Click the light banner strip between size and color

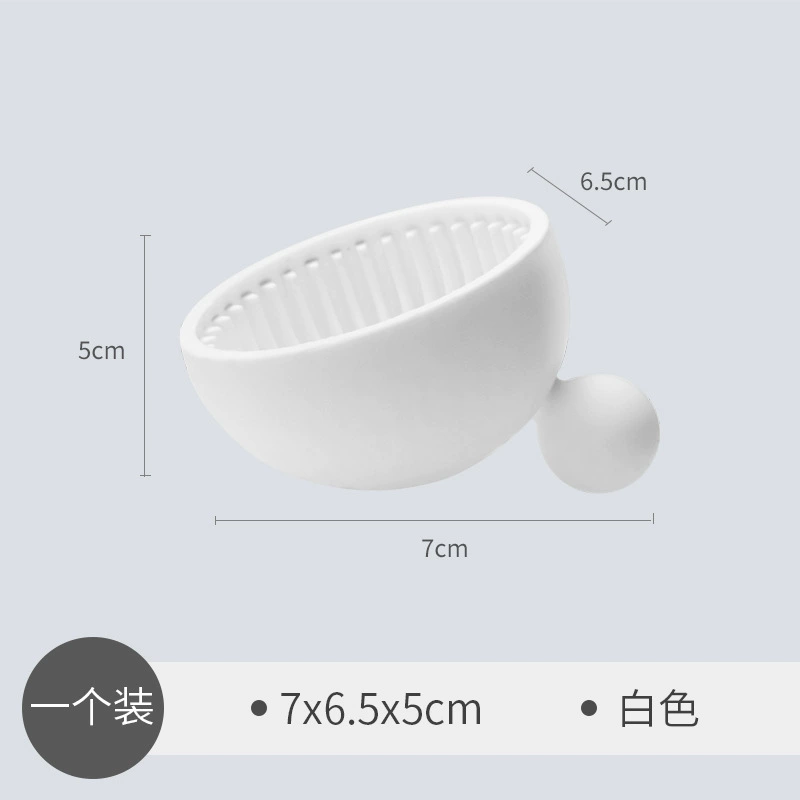click(x=531, y=708)
